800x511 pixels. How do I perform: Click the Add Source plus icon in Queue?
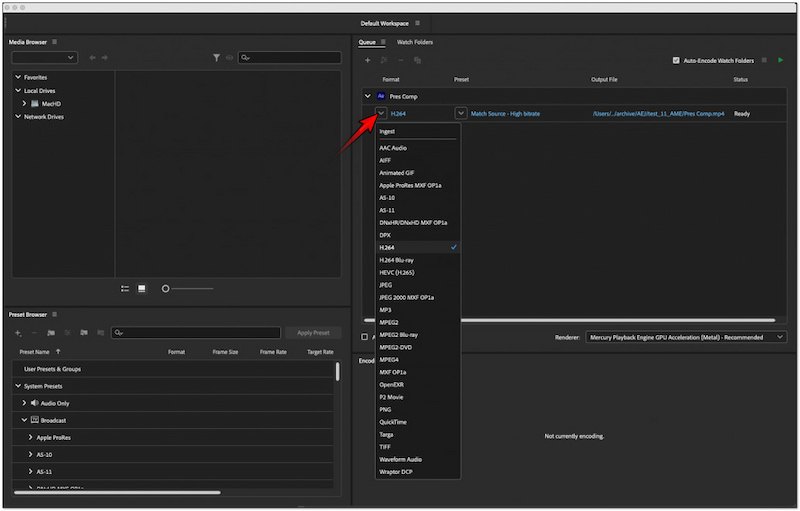coord(367,61)
